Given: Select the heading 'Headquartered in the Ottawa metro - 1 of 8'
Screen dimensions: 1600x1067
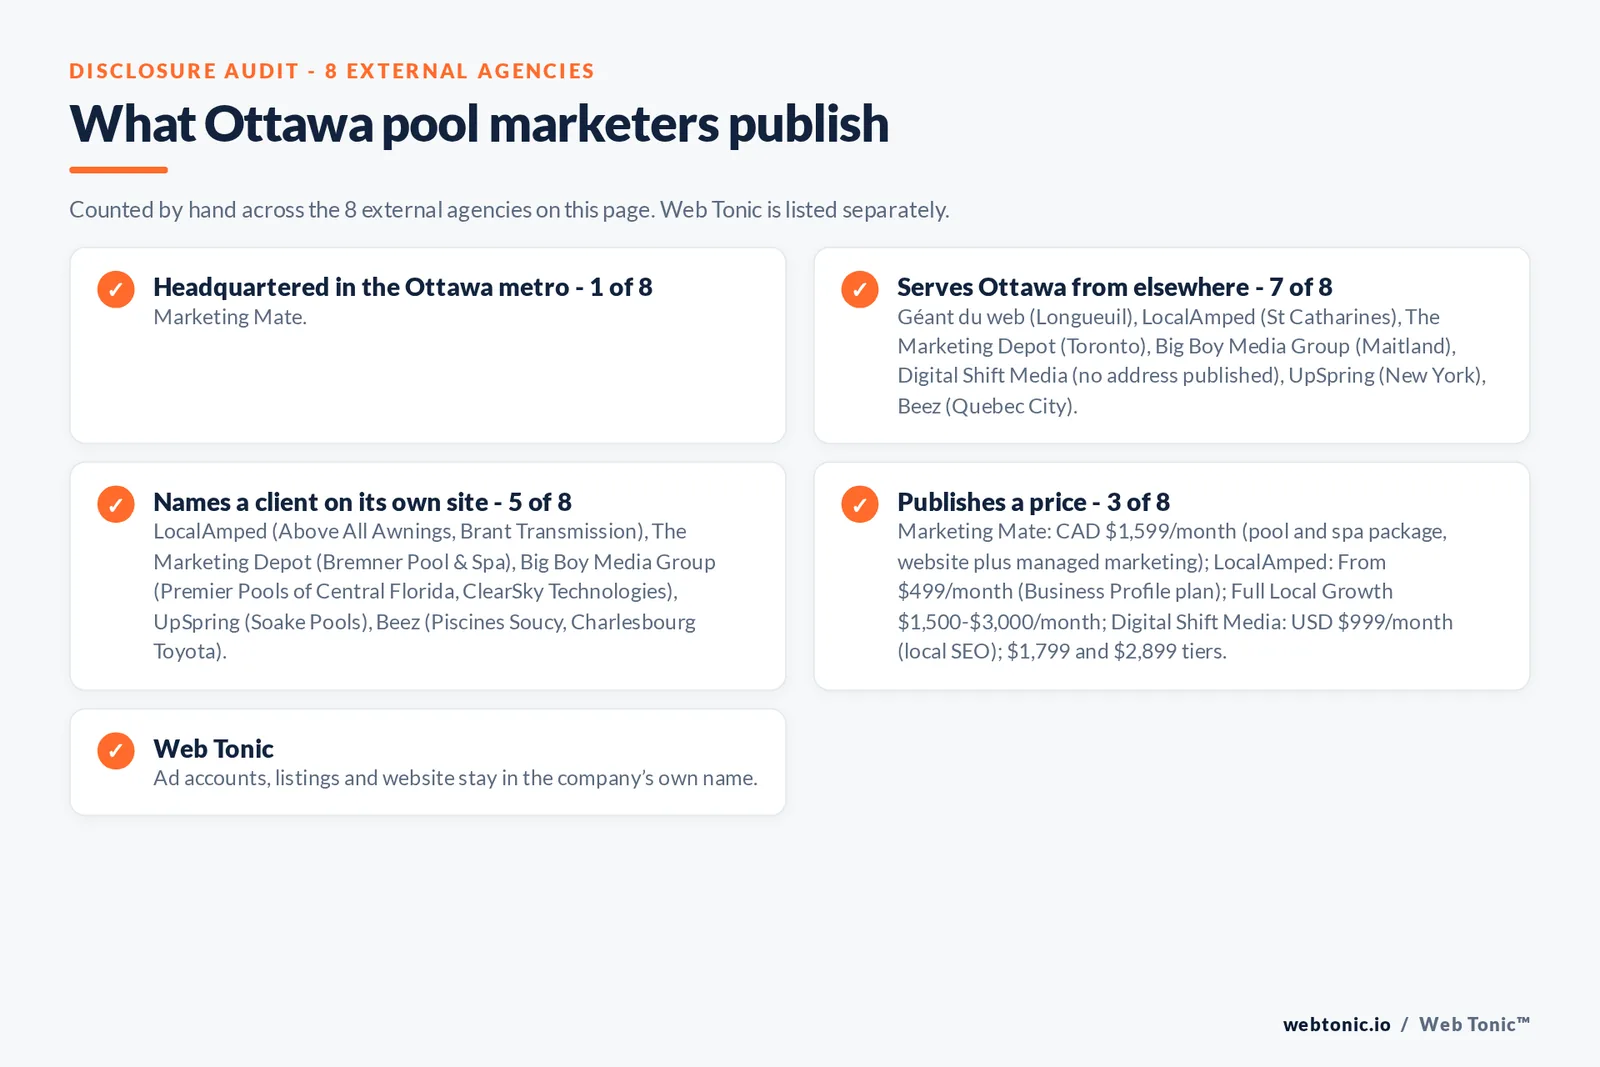Looking at the screenshot, I should click(x=403, y=287).
